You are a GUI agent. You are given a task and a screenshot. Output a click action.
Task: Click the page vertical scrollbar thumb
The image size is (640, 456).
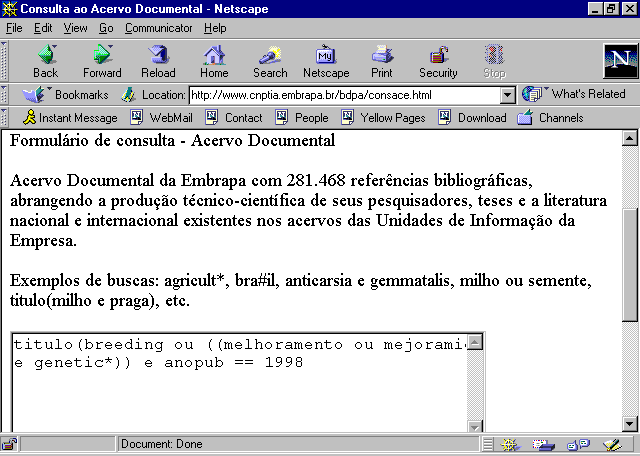tap(630, 265)
